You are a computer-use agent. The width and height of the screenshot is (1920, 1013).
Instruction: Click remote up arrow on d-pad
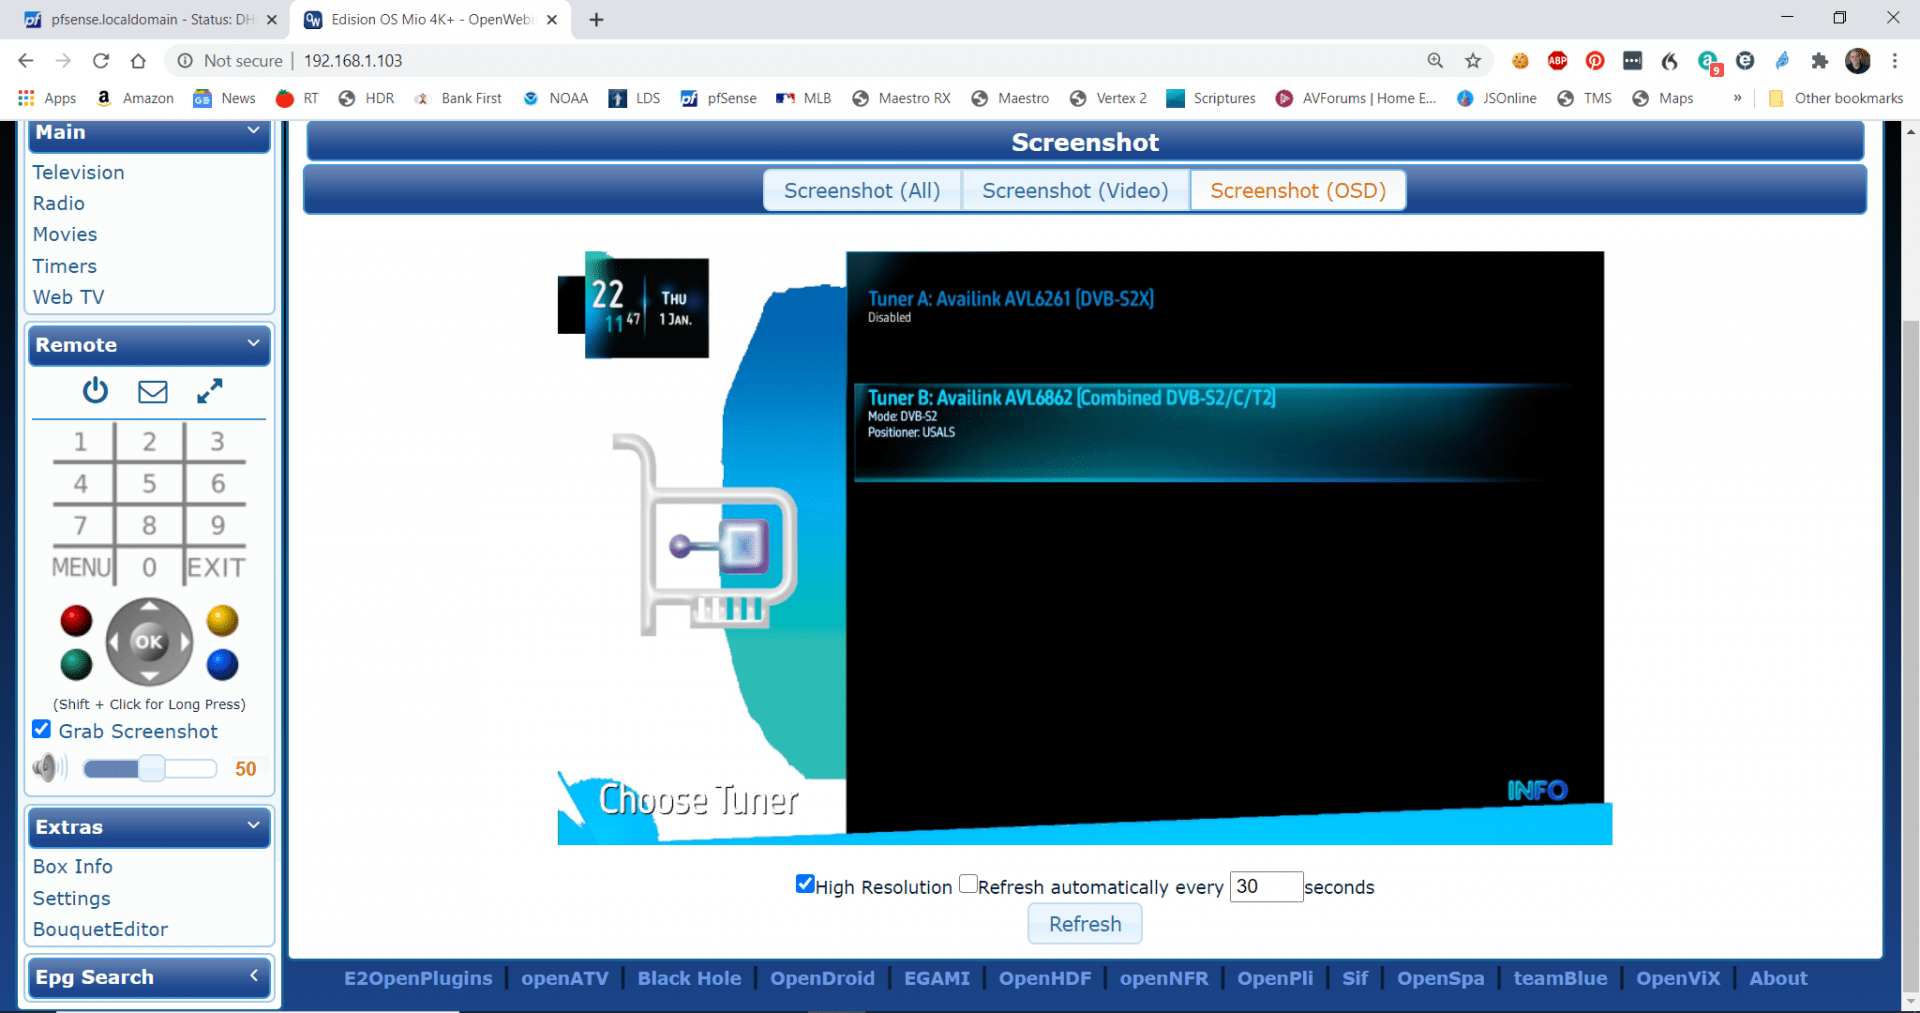(149, 606)
